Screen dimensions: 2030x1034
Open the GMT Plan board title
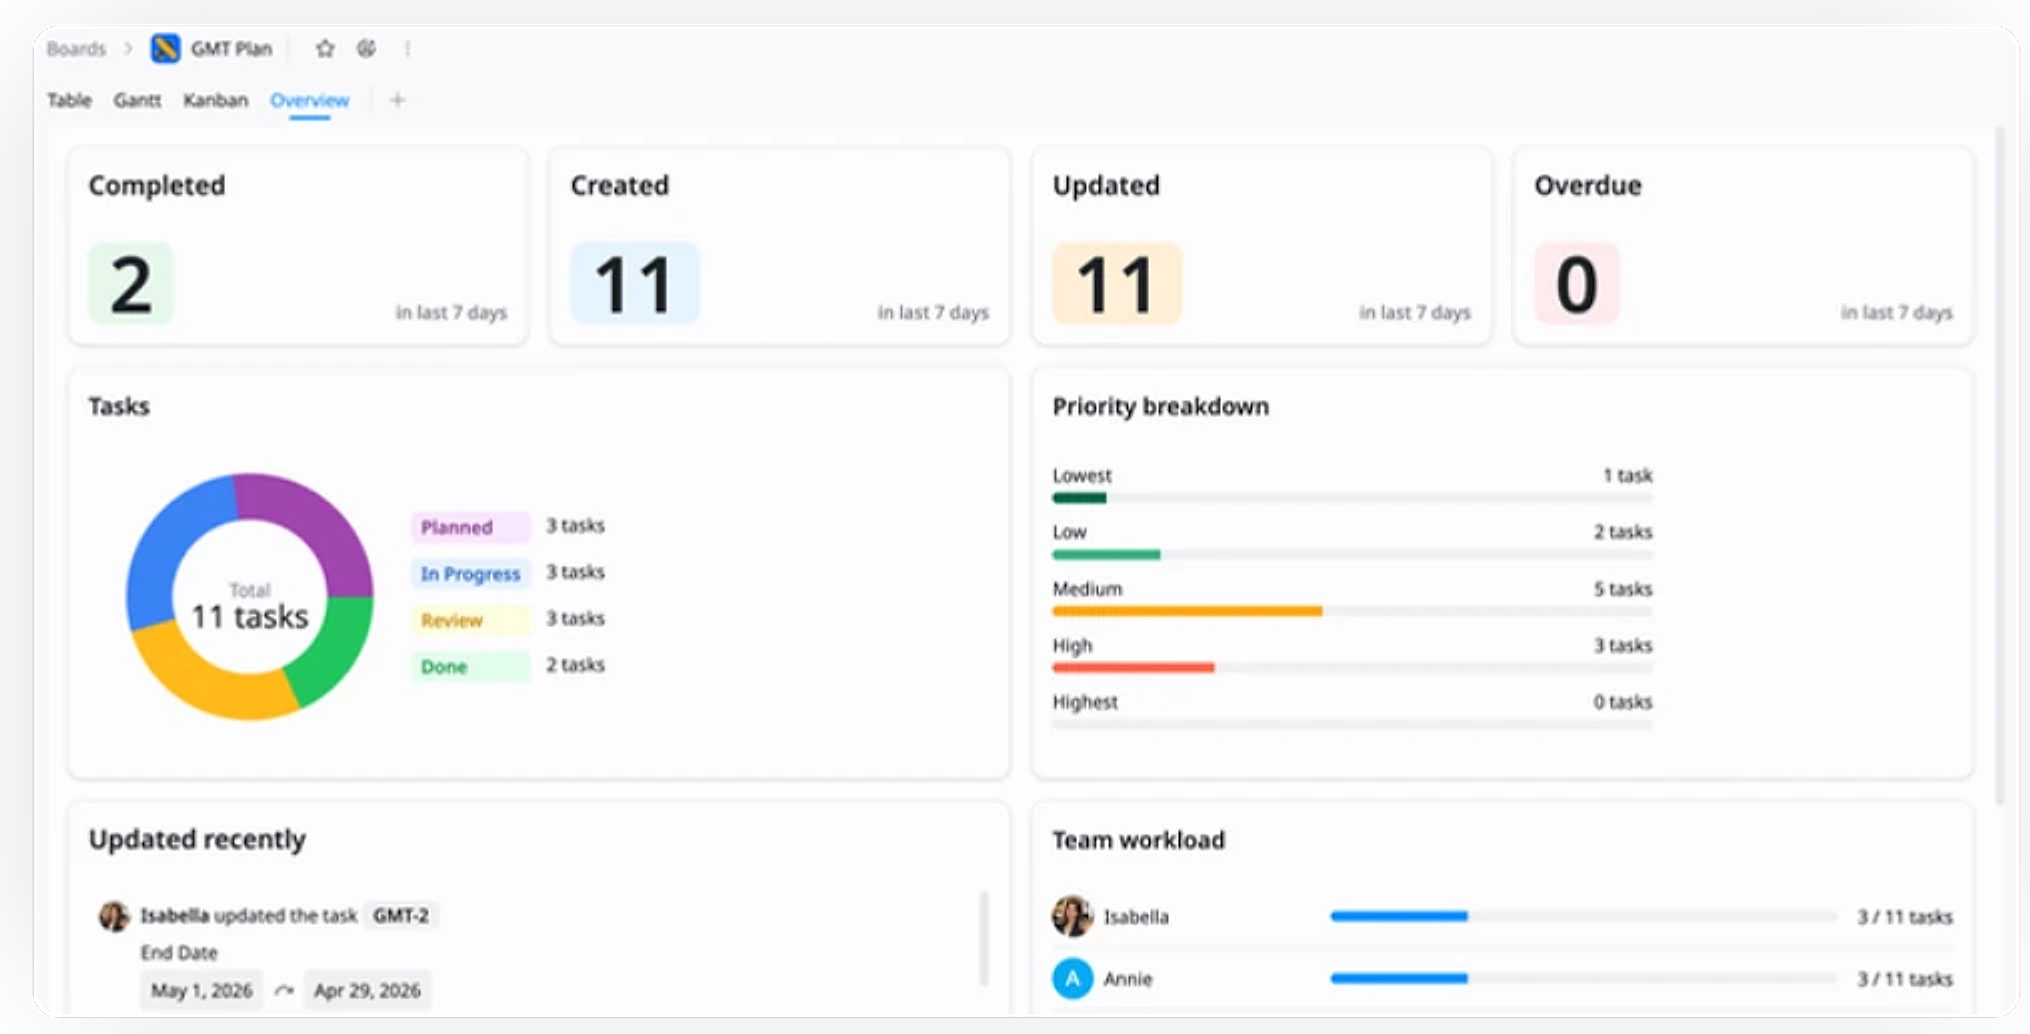click(x=231, y=48)
